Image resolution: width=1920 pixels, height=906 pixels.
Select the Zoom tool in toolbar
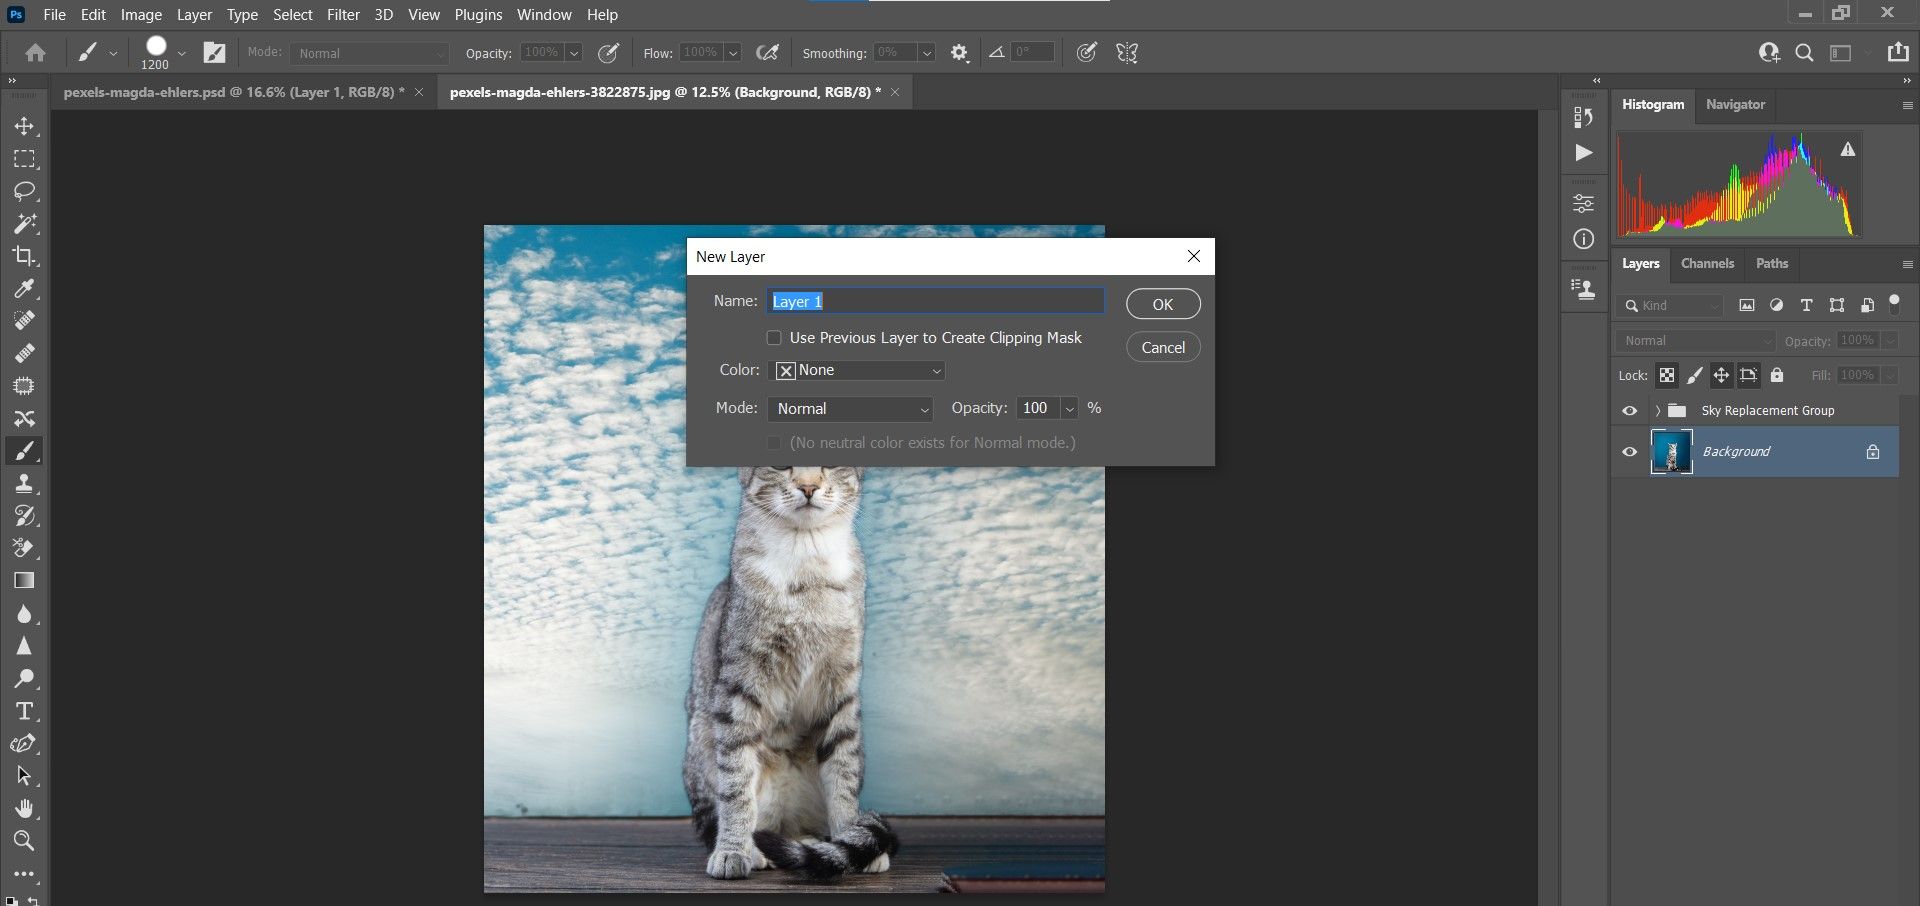[x=24, y=840]
